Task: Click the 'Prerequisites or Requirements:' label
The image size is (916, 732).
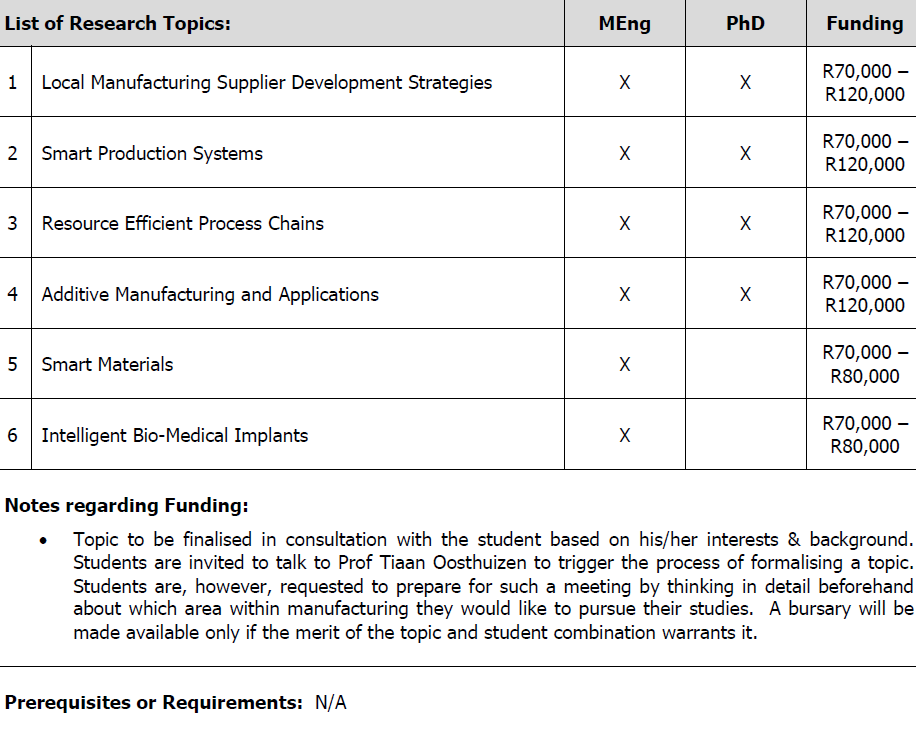Action: (x=153, y=702)
